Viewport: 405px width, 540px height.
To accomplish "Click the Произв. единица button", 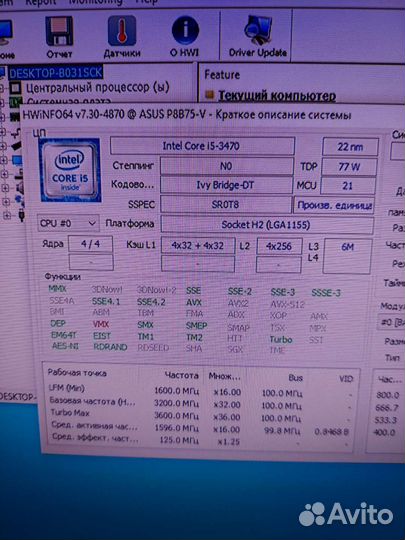I will [x=334, y=206].
